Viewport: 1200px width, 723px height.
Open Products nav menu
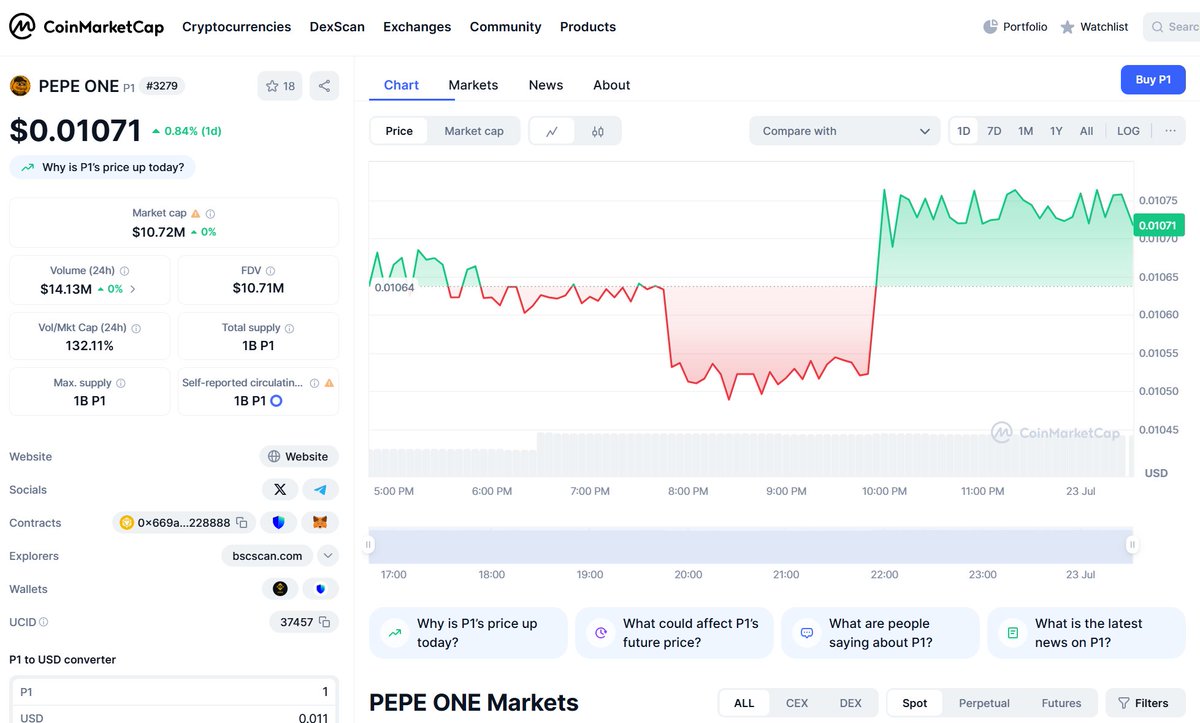click(x=588, y=27)
